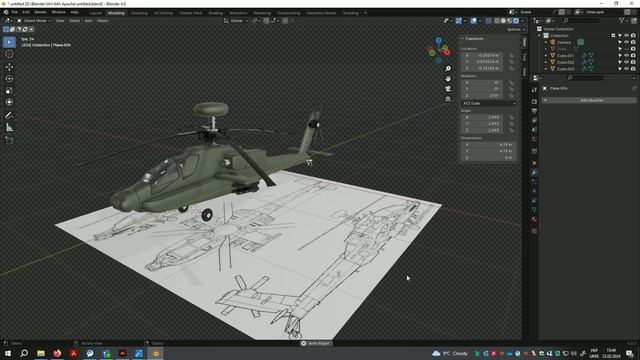640x360 pixels.
Task: Click the viewport zoom magnifier icon
Action: pos(448,69)
